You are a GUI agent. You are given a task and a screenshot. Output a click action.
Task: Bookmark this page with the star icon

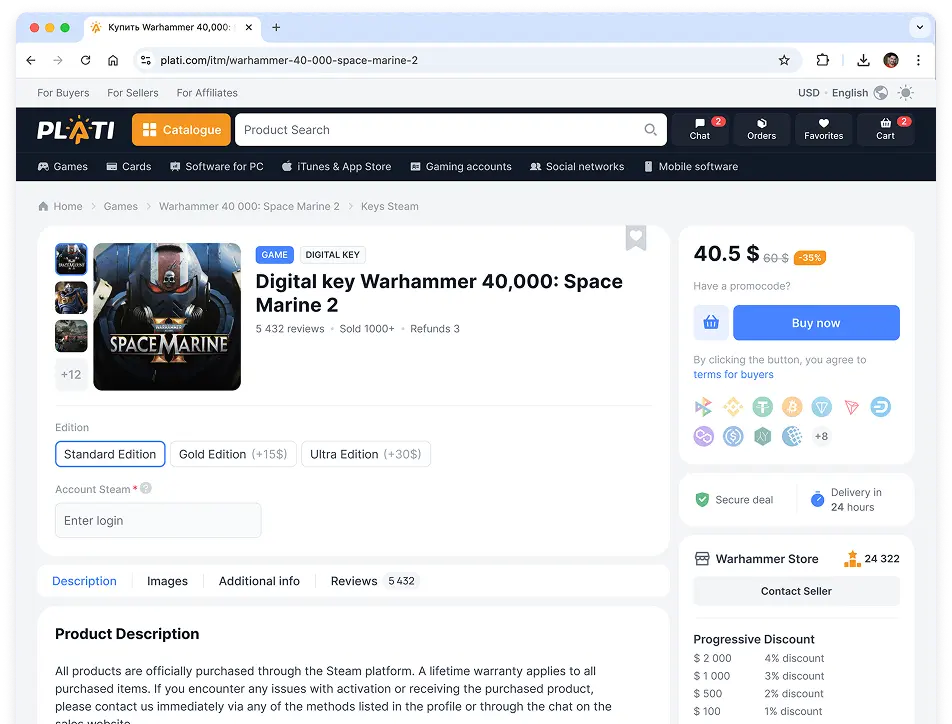pyautogui.click(x=784, y=60)
